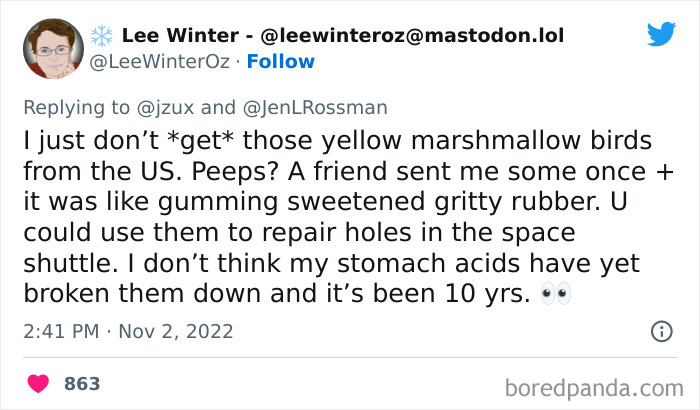Viewport: 700px width, 410px height.
Task: Open the circled info icon
Action: tap(662, 331)
